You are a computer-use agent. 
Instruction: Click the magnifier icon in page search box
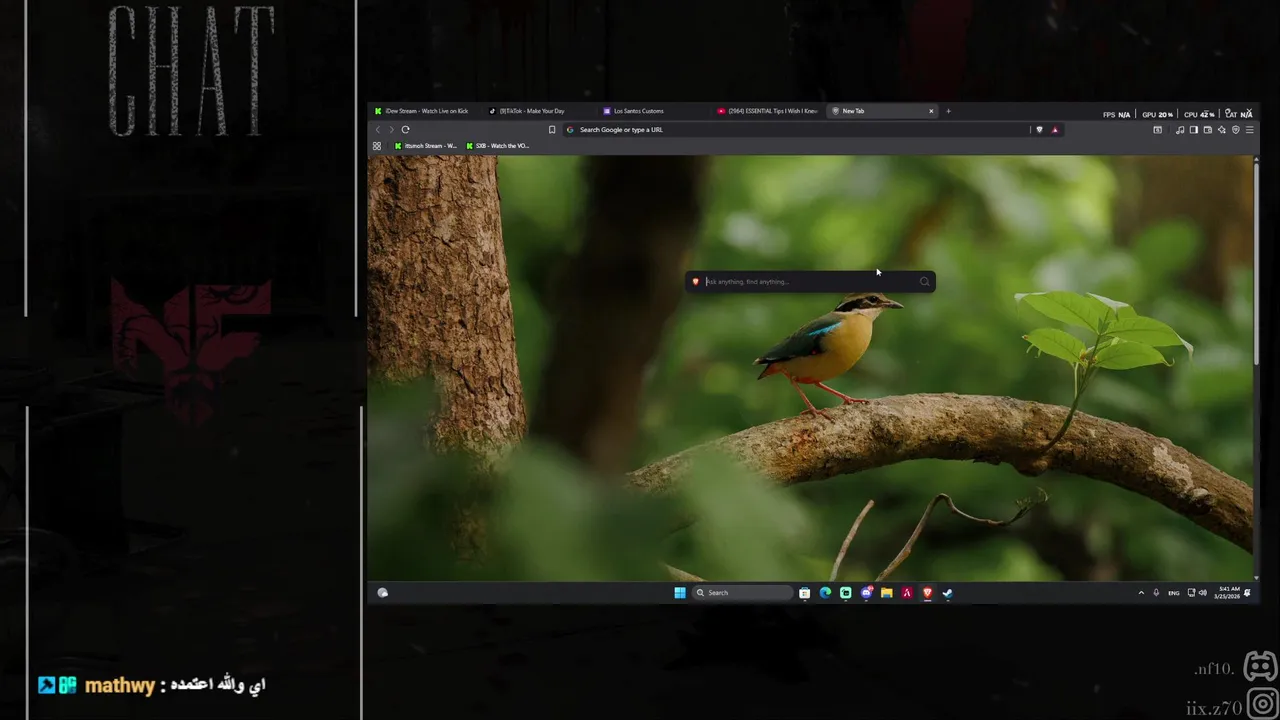click(x=924, y=282)
